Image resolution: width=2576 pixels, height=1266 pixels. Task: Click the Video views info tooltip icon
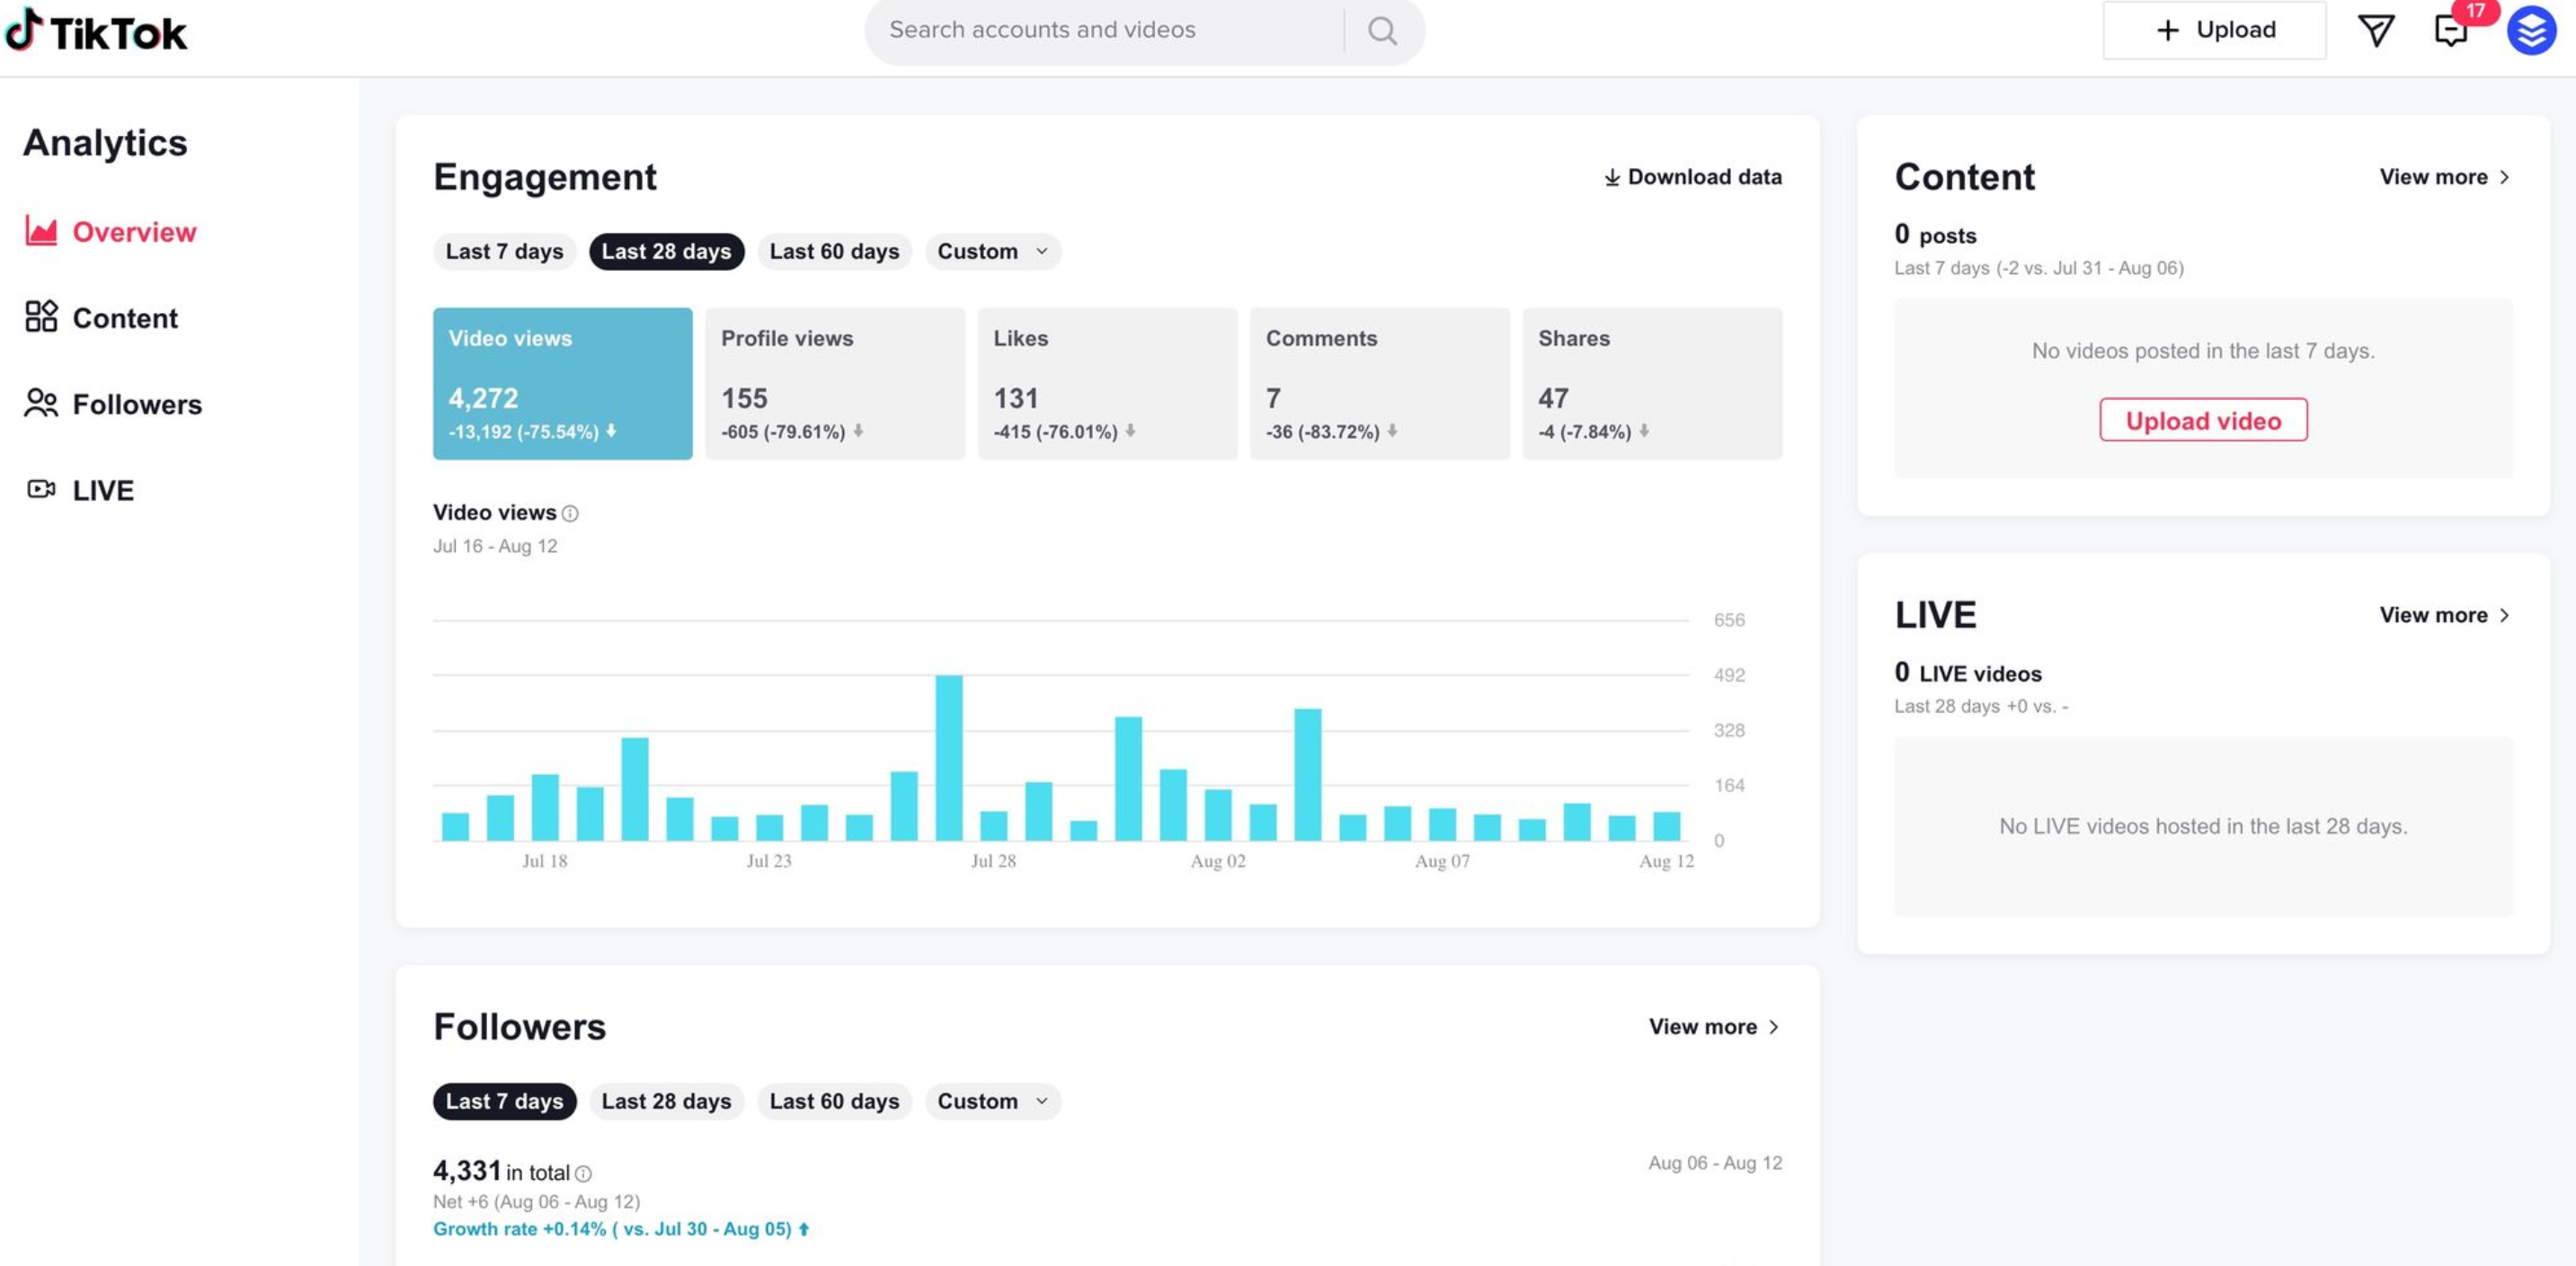tap(571, 513)
